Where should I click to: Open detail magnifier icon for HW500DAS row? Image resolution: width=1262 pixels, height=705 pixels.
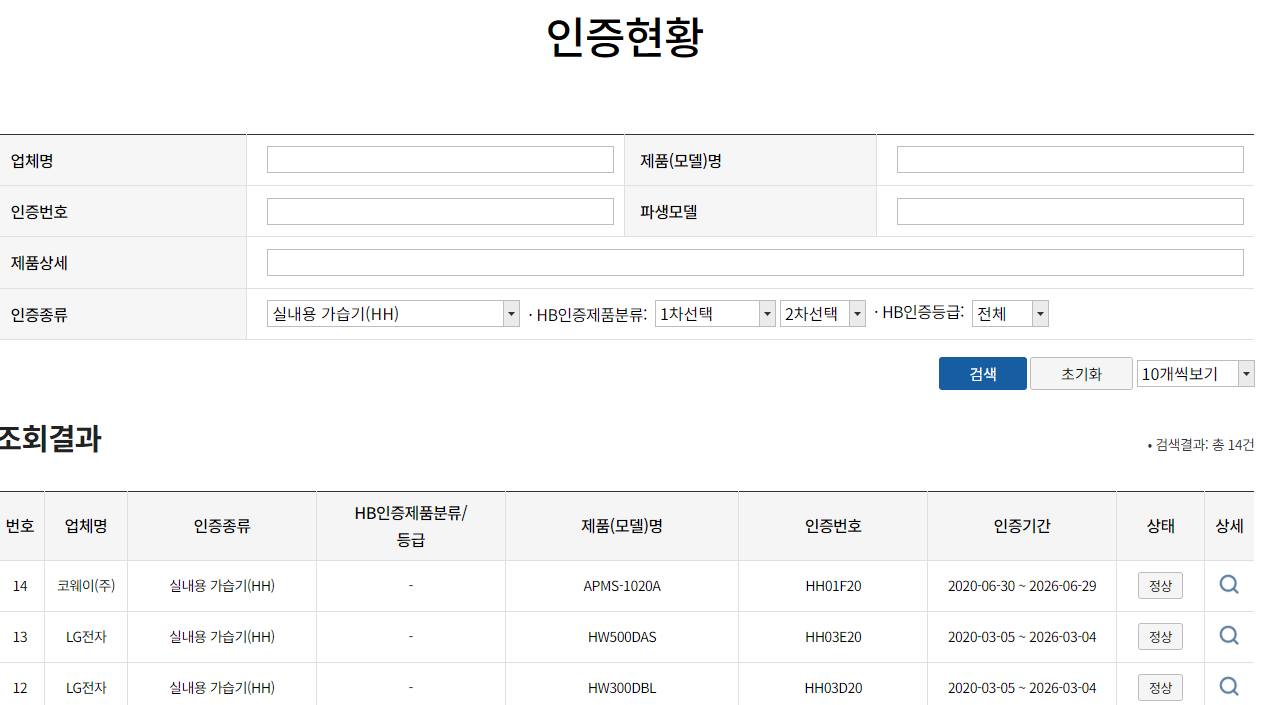pos(1229,636)
